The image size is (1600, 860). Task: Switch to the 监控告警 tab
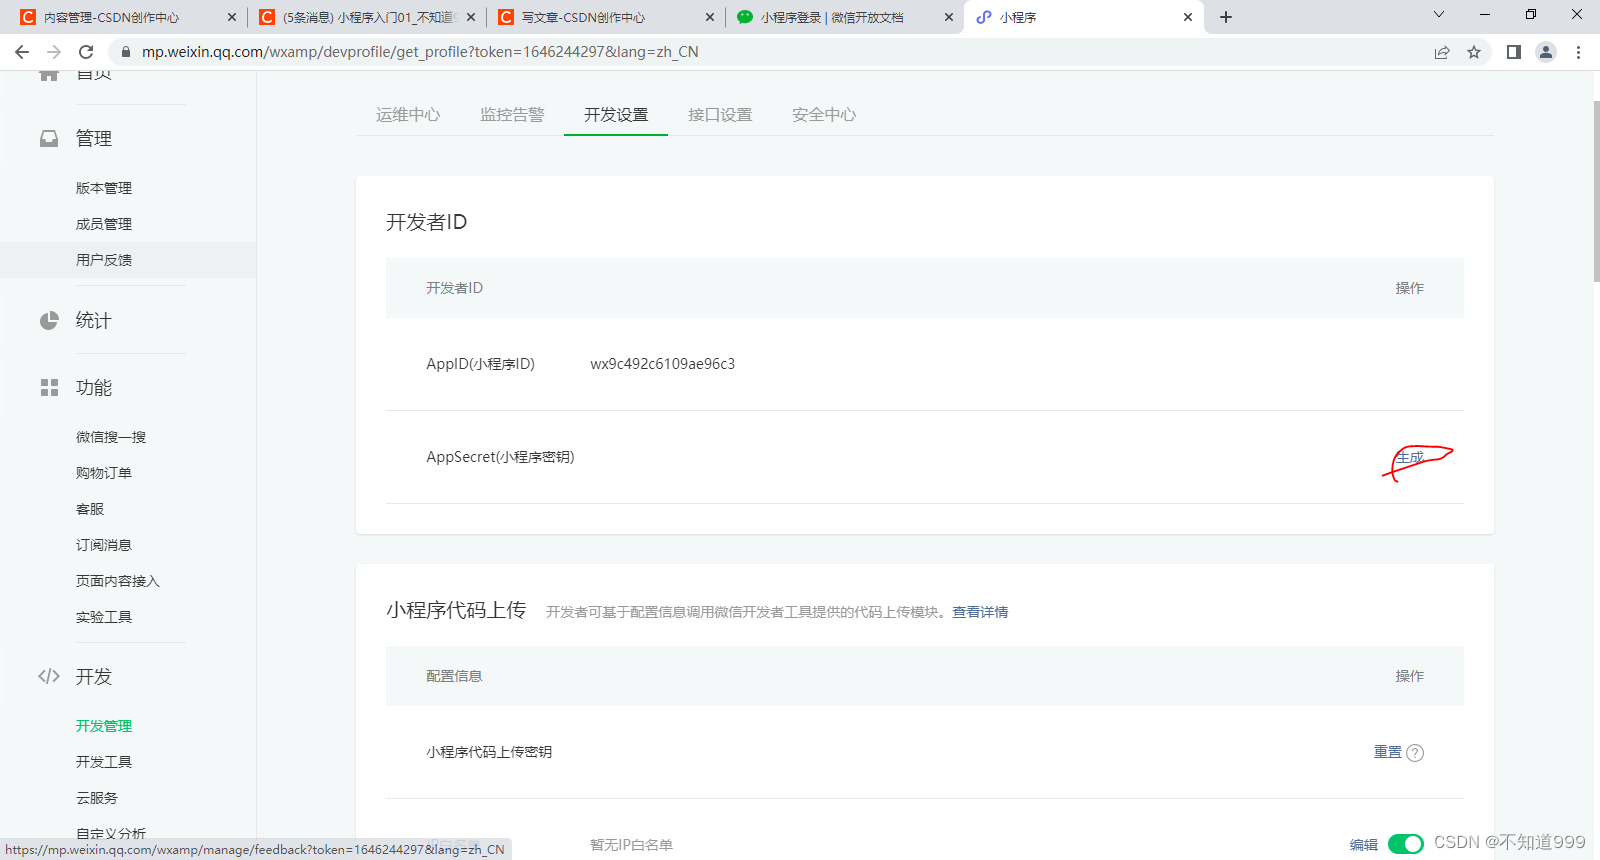[x=512, y=115]
